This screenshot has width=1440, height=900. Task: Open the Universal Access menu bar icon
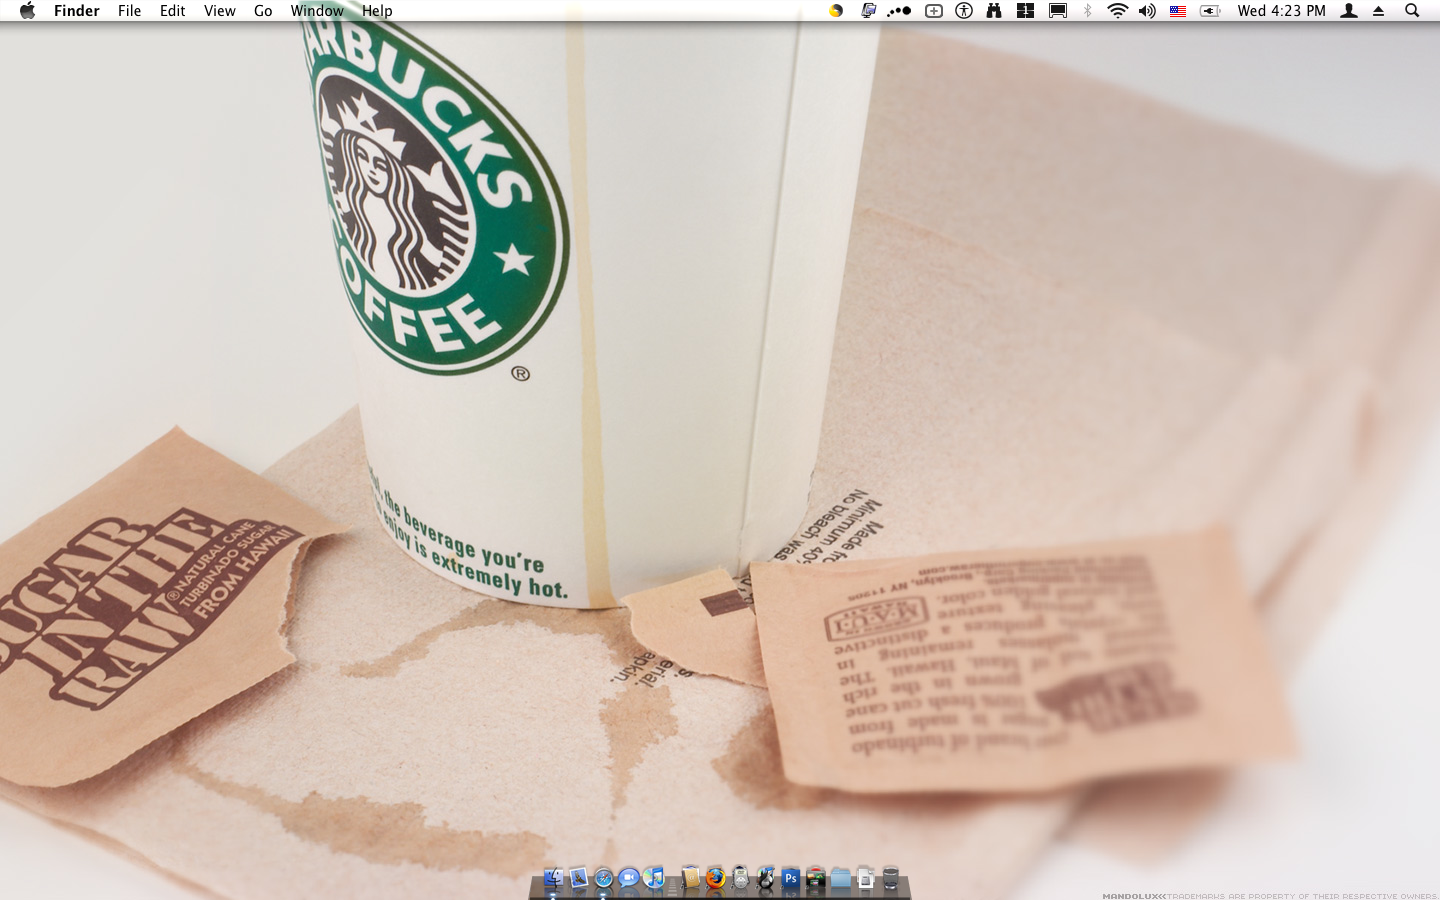click(x=964, y=11)
